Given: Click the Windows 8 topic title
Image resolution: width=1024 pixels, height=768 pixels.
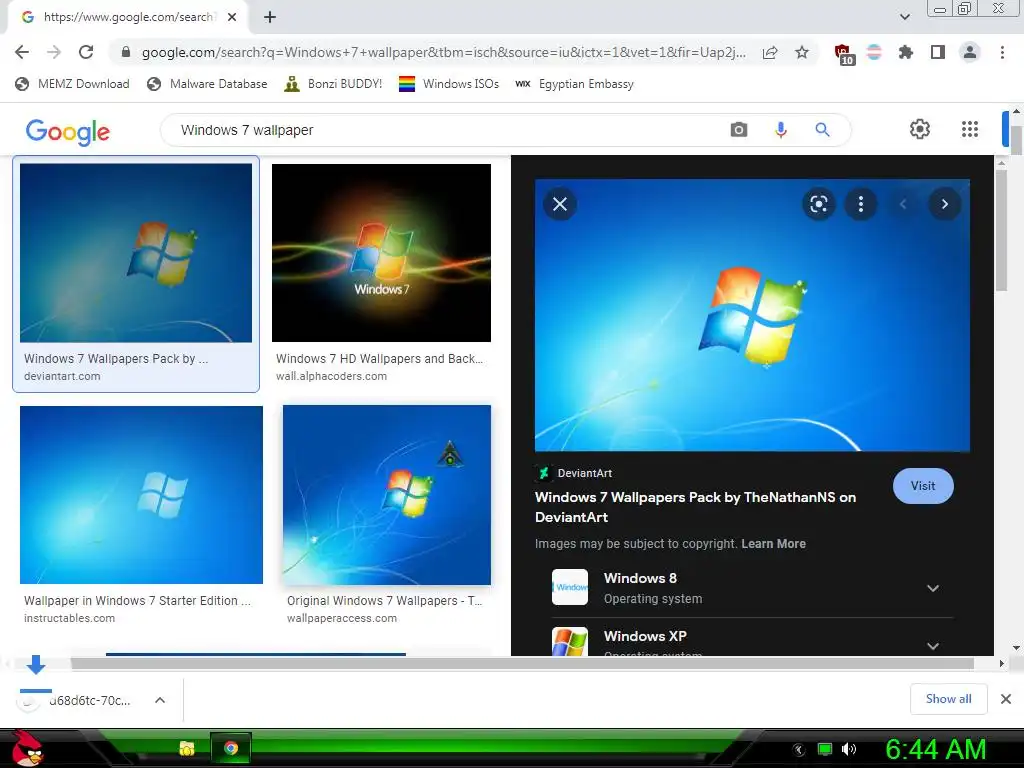Looking at the screenshot, I should pos(640,578).
